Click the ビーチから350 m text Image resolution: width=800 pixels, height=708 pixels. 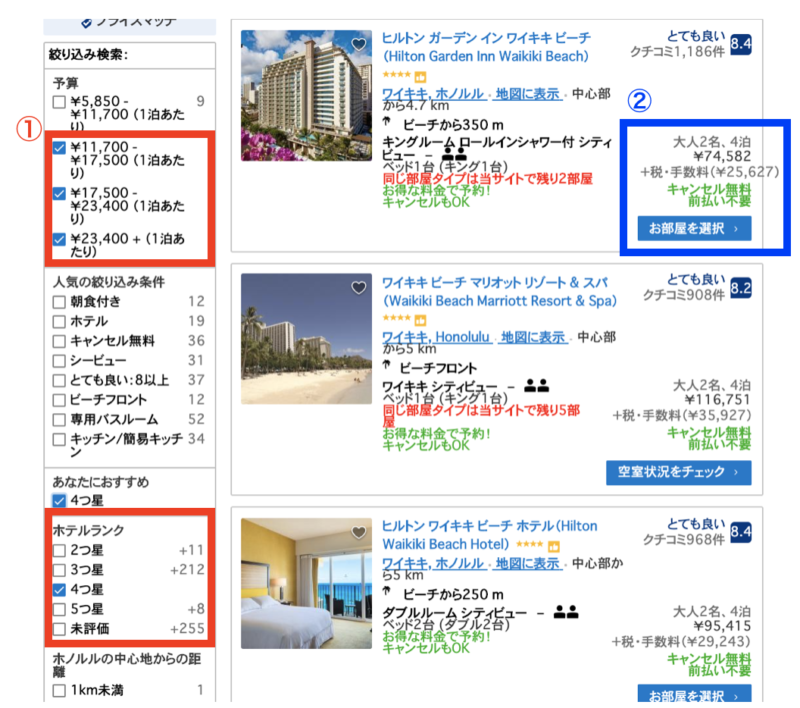click(453, 125)
